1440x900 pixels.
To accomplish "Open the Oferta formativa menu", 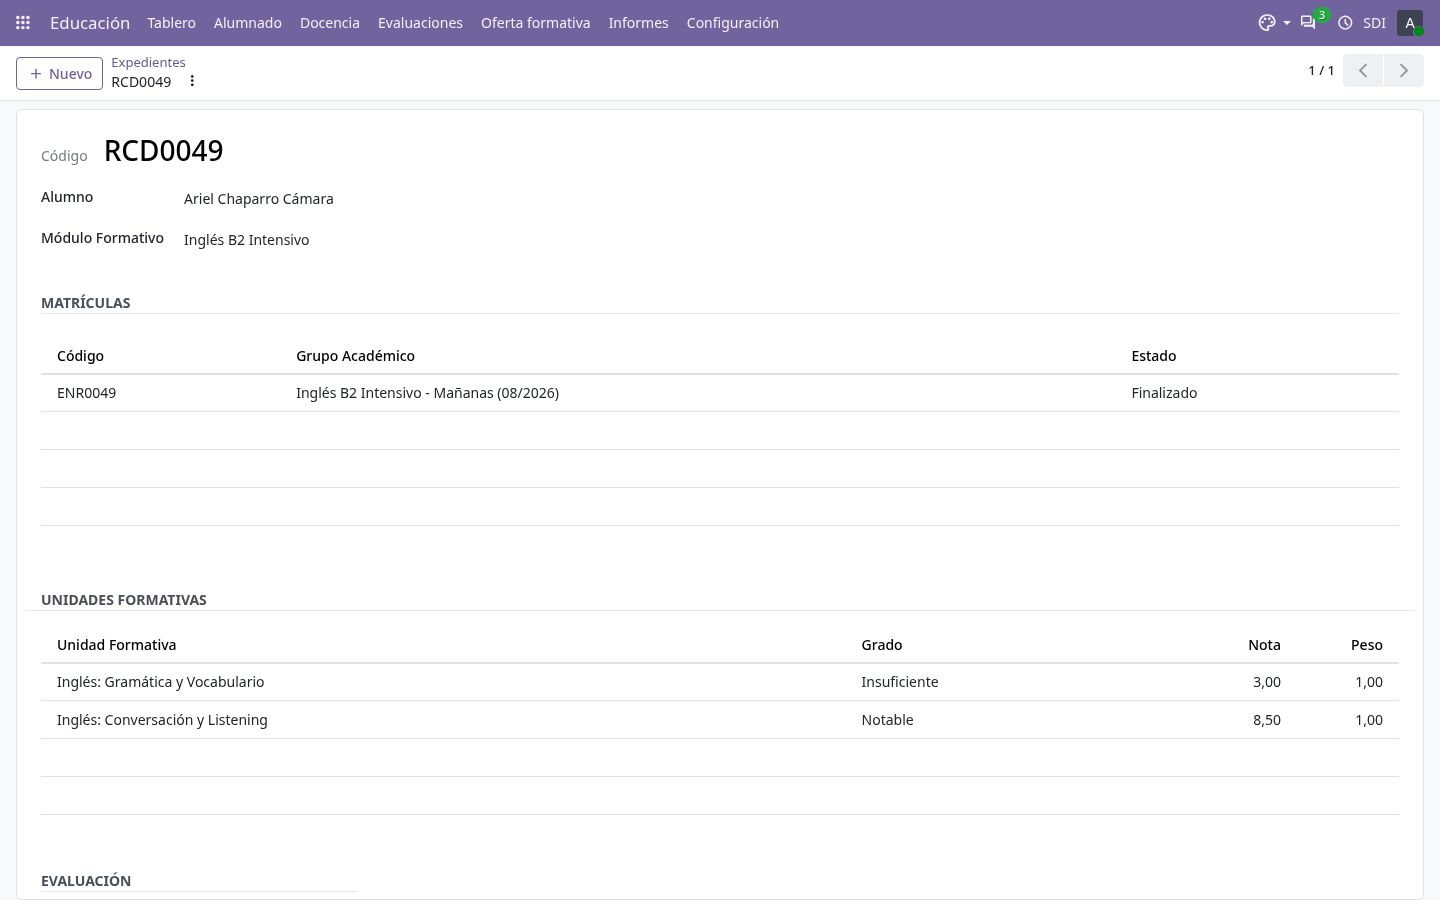I will click(535, 22).
